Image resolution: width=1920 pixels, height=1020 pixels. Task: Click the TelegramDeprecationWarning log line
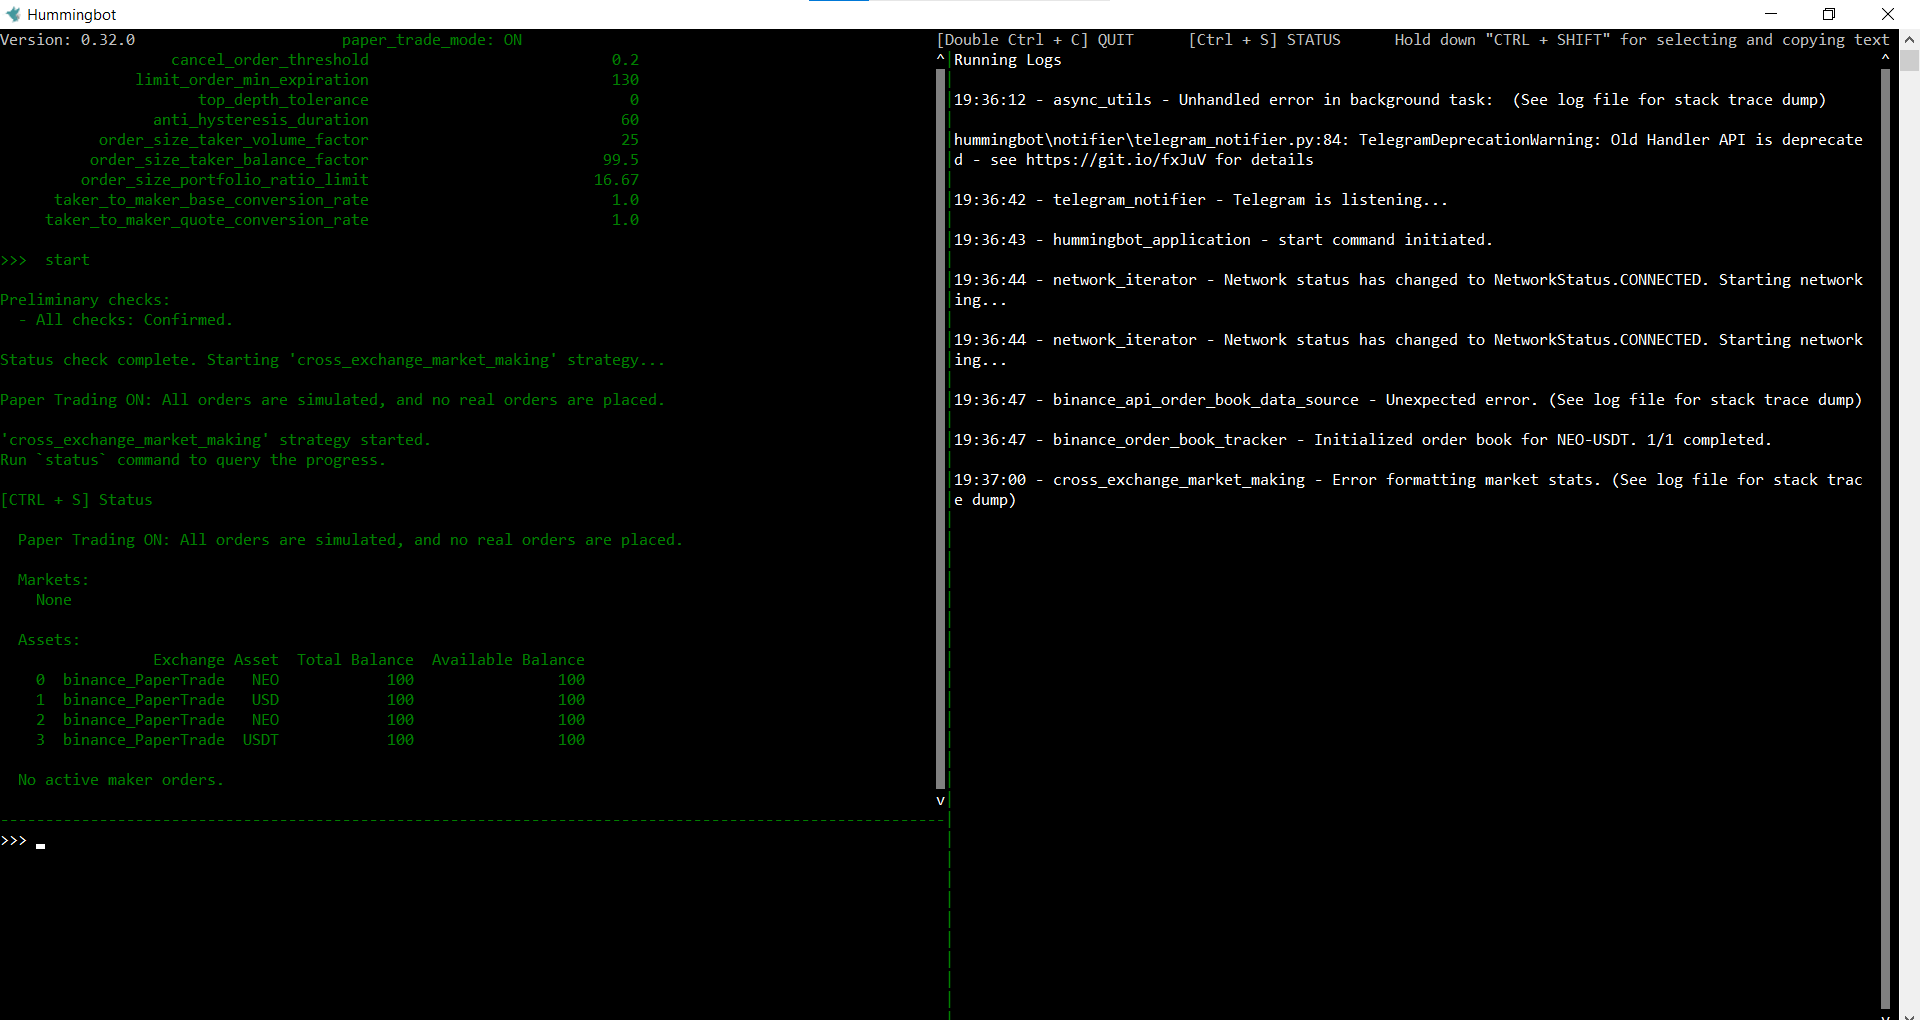tap(1408, 150)
